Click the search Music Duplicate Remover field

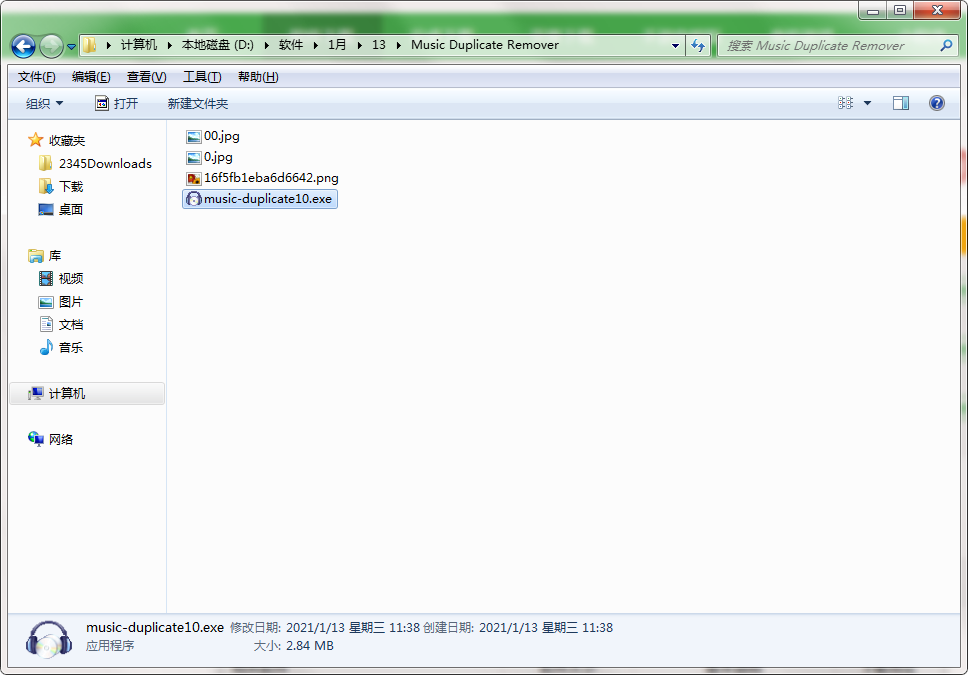[x=828, y=46]
